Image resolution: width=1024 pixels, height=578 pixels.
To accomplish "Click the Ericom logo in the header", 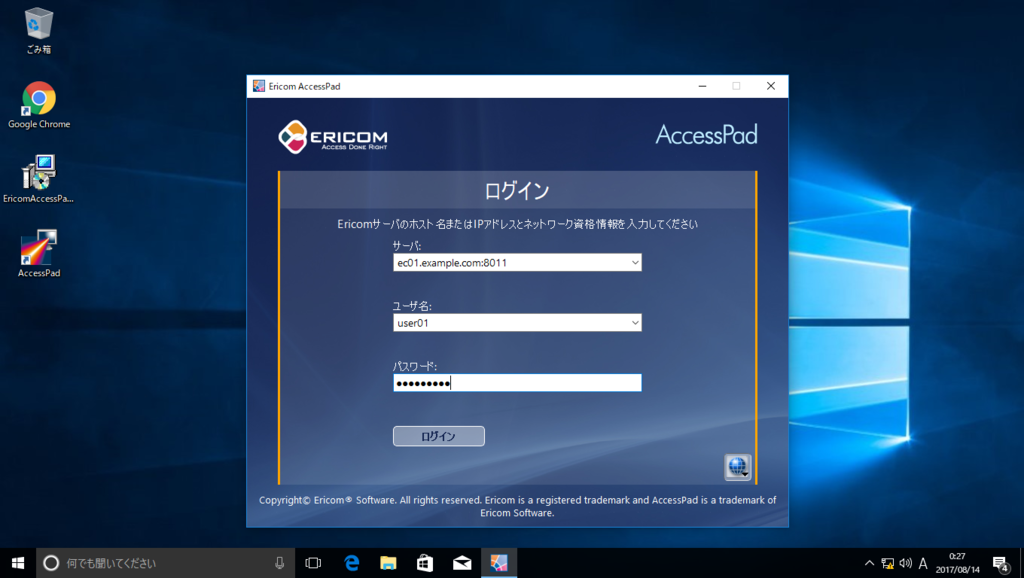I will (332, 136).
